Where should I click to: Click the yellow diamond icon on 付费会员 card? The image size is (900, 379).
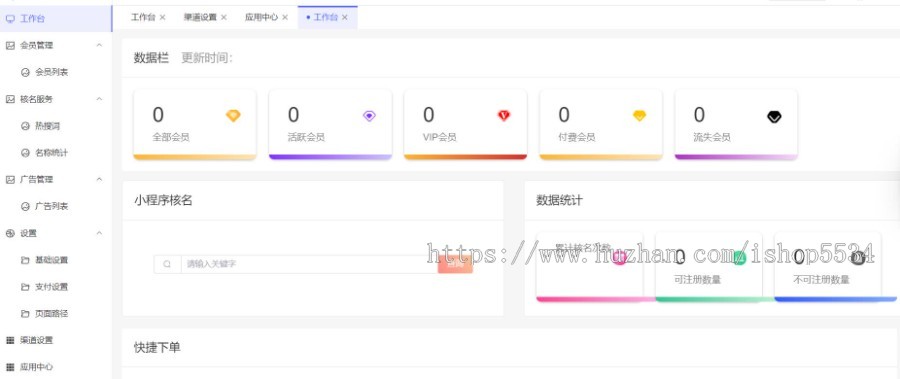[639, 116]
